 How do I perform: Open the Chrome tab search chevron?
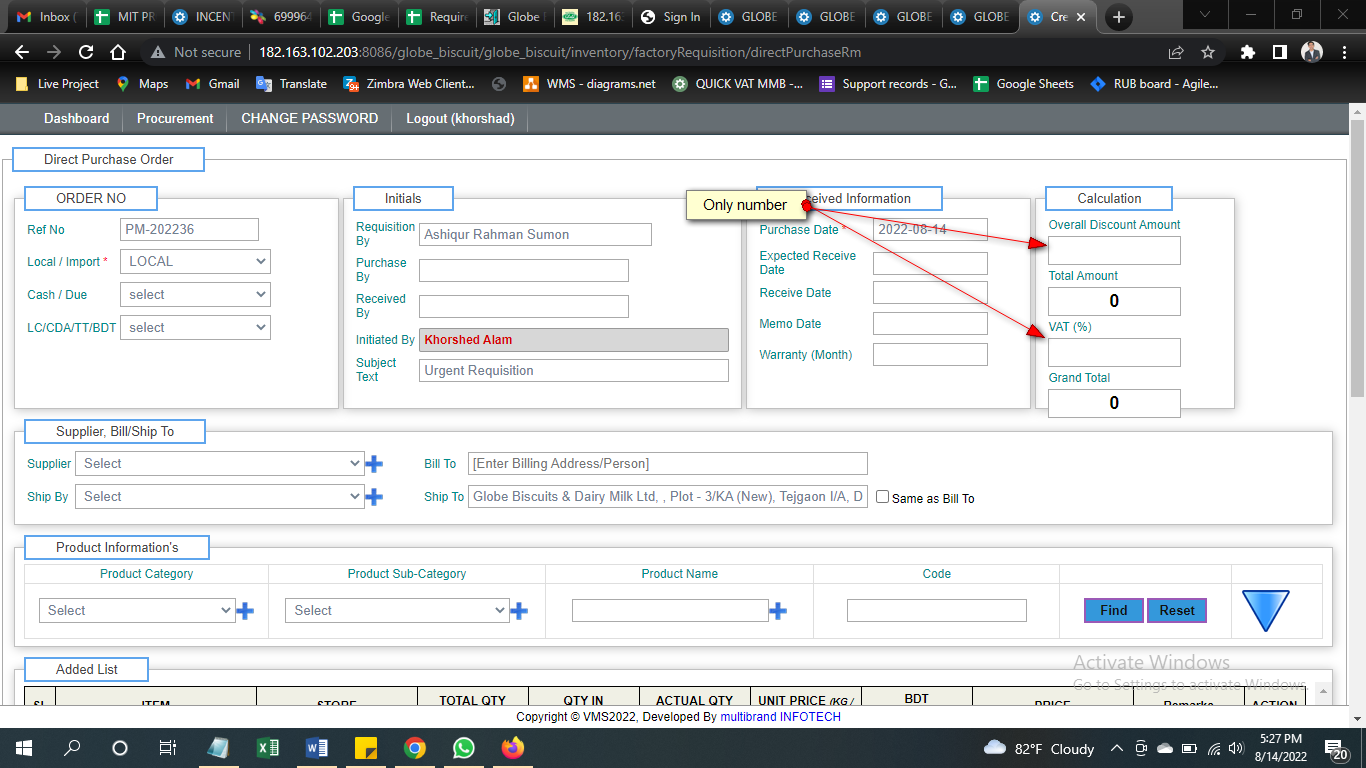[x=1205, y=15]
